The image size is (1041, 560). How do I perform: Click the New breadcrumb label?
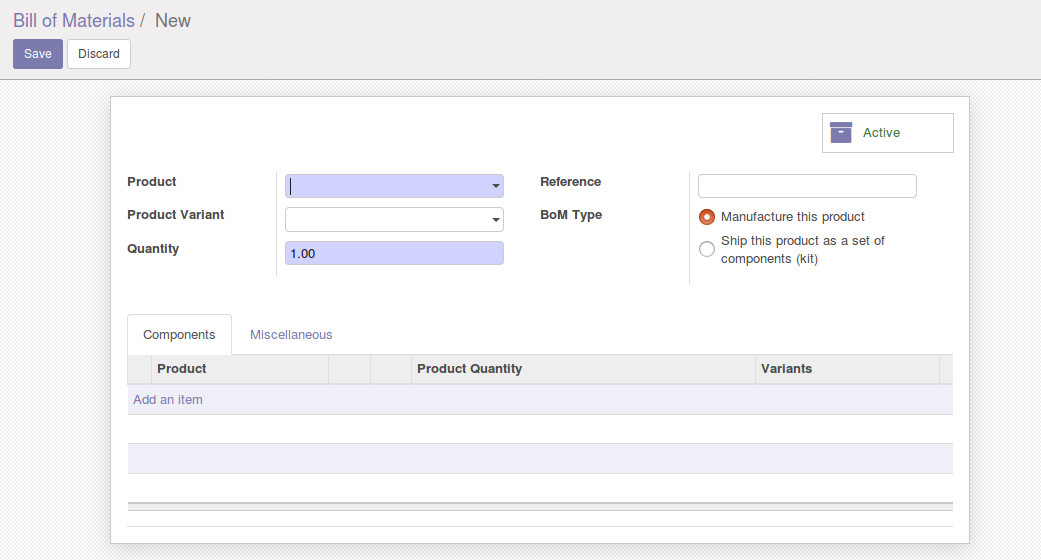[173, 21]
